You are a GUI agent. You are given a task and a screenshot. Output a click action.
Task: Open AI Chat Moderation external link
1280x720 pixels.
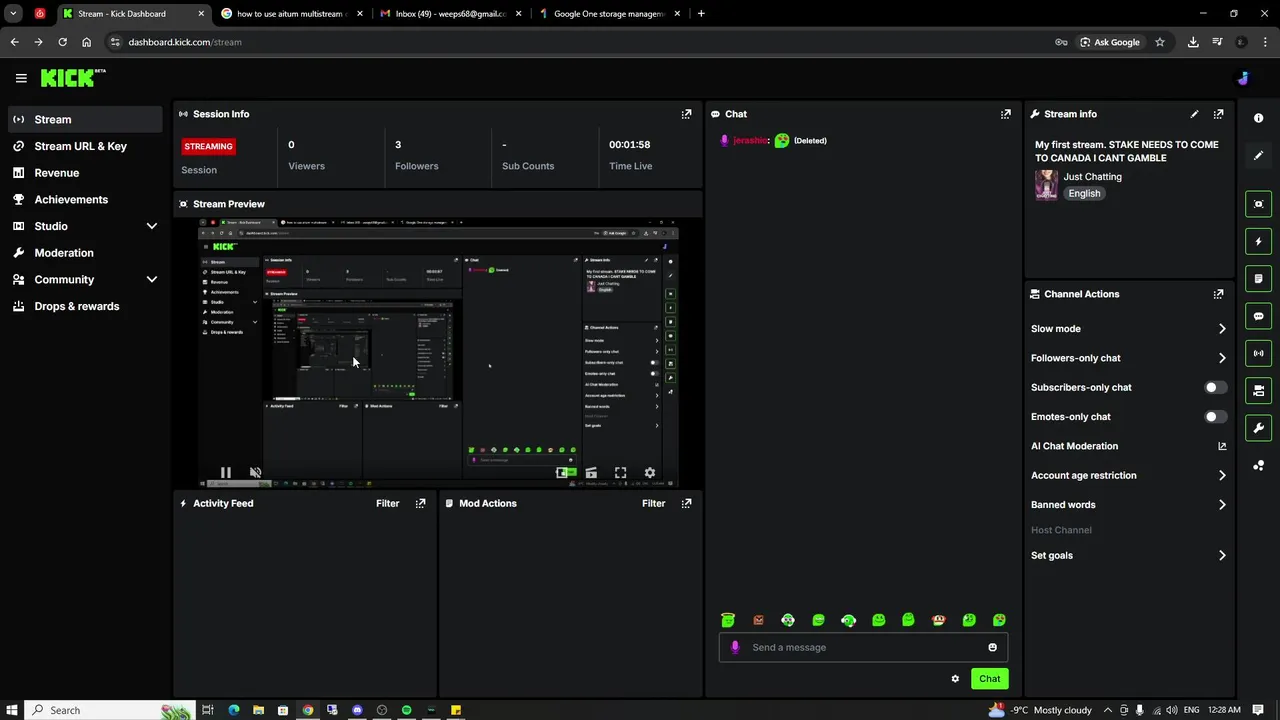tap(1222, 446)
